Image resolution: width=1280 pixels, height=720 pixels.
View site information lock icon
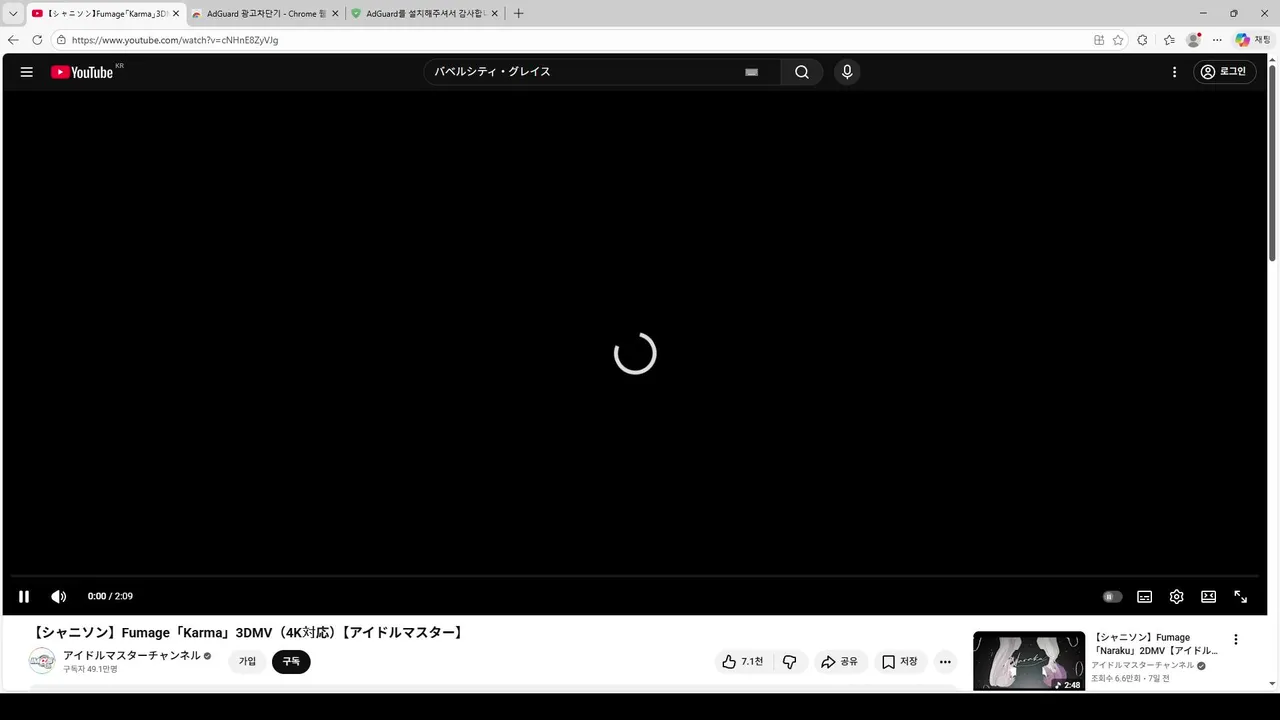pyautogui.click(x=61, y=40)
